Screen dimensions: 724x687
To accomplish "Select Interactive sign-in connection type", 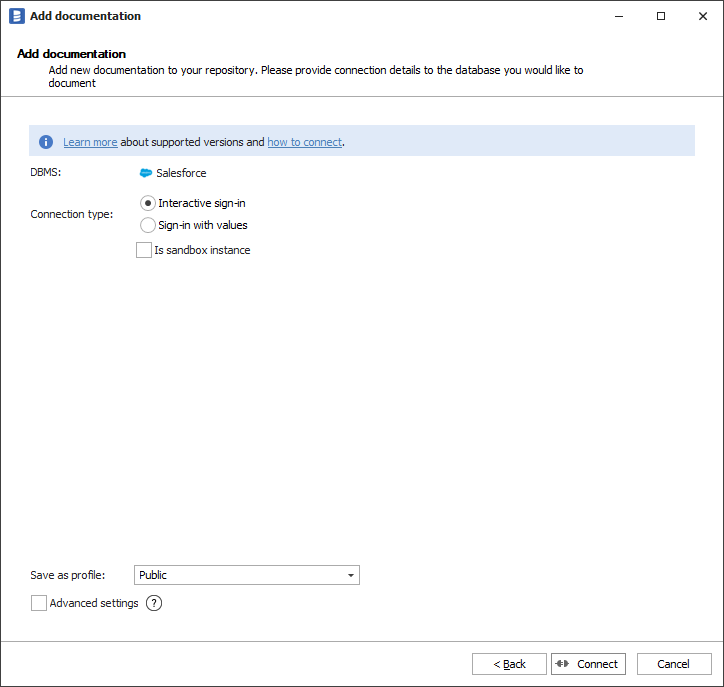I will 148,203.
